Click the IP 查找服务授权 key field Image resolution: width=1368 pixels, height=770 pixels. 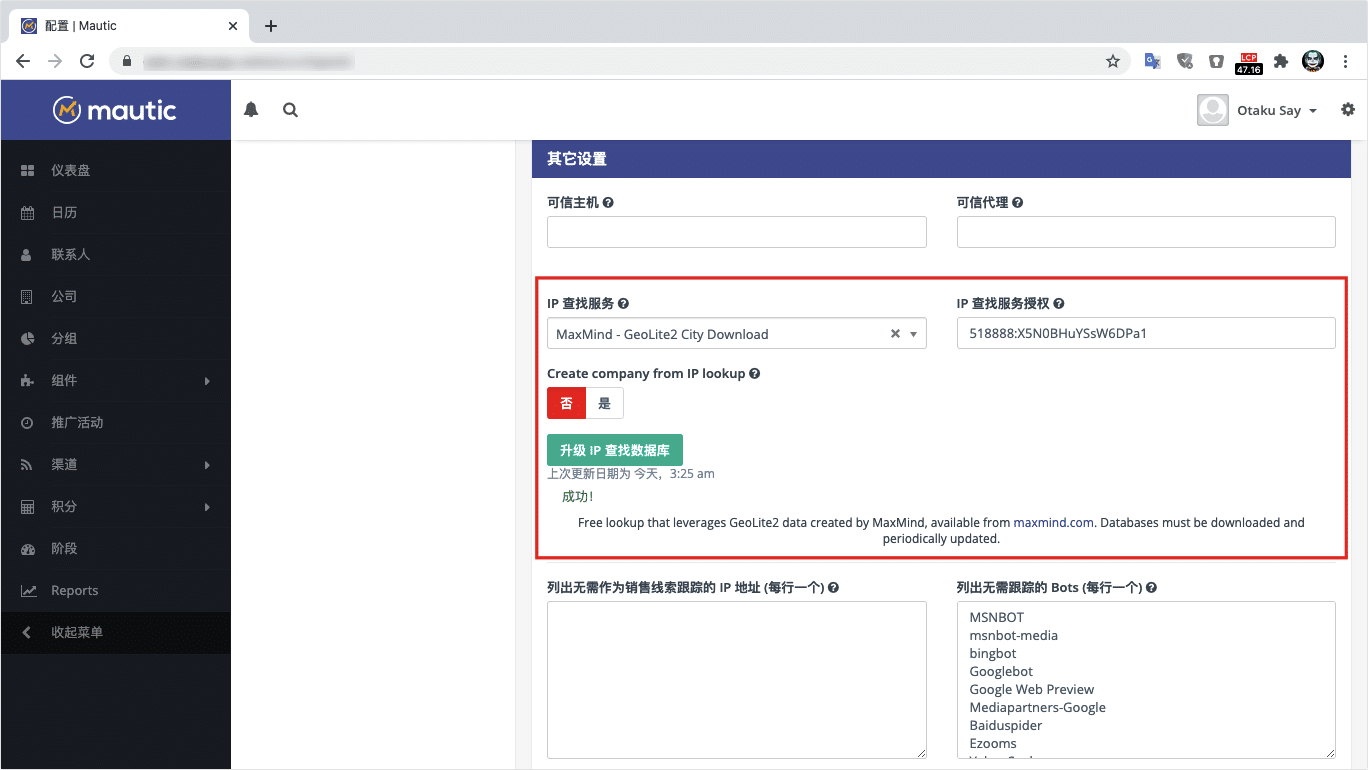(1146, 333)
